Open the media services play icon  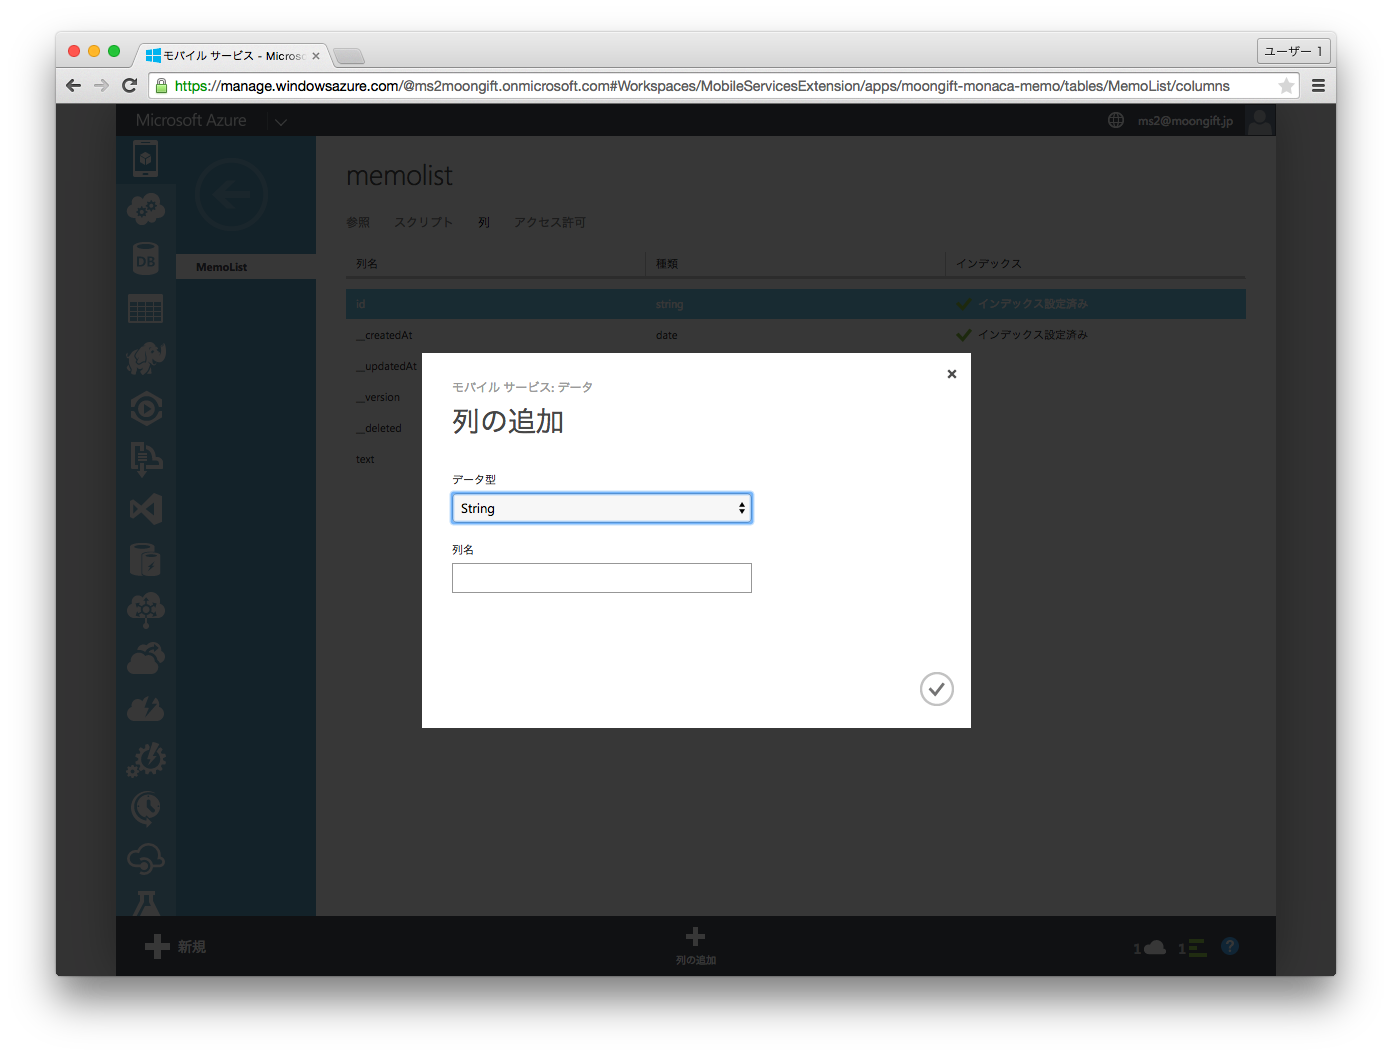[146, 409]
